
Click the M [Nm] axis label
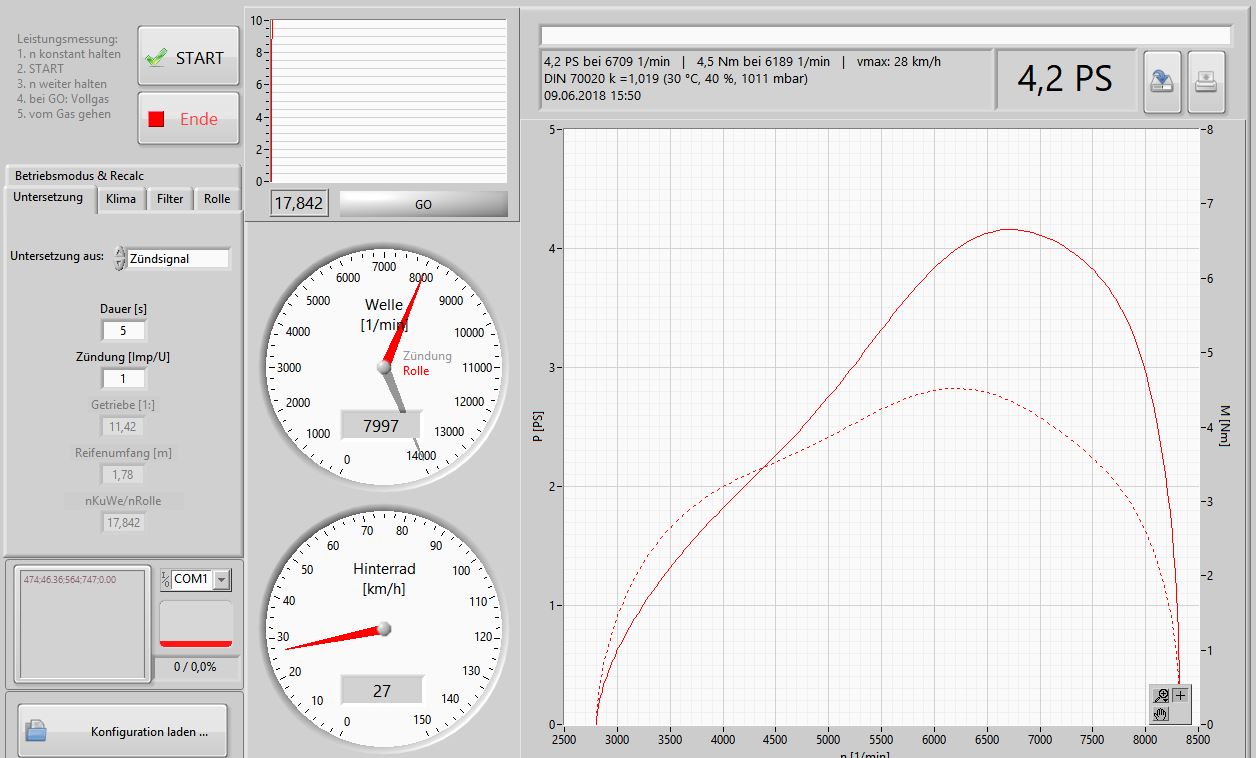click(x=1225, y=425)
